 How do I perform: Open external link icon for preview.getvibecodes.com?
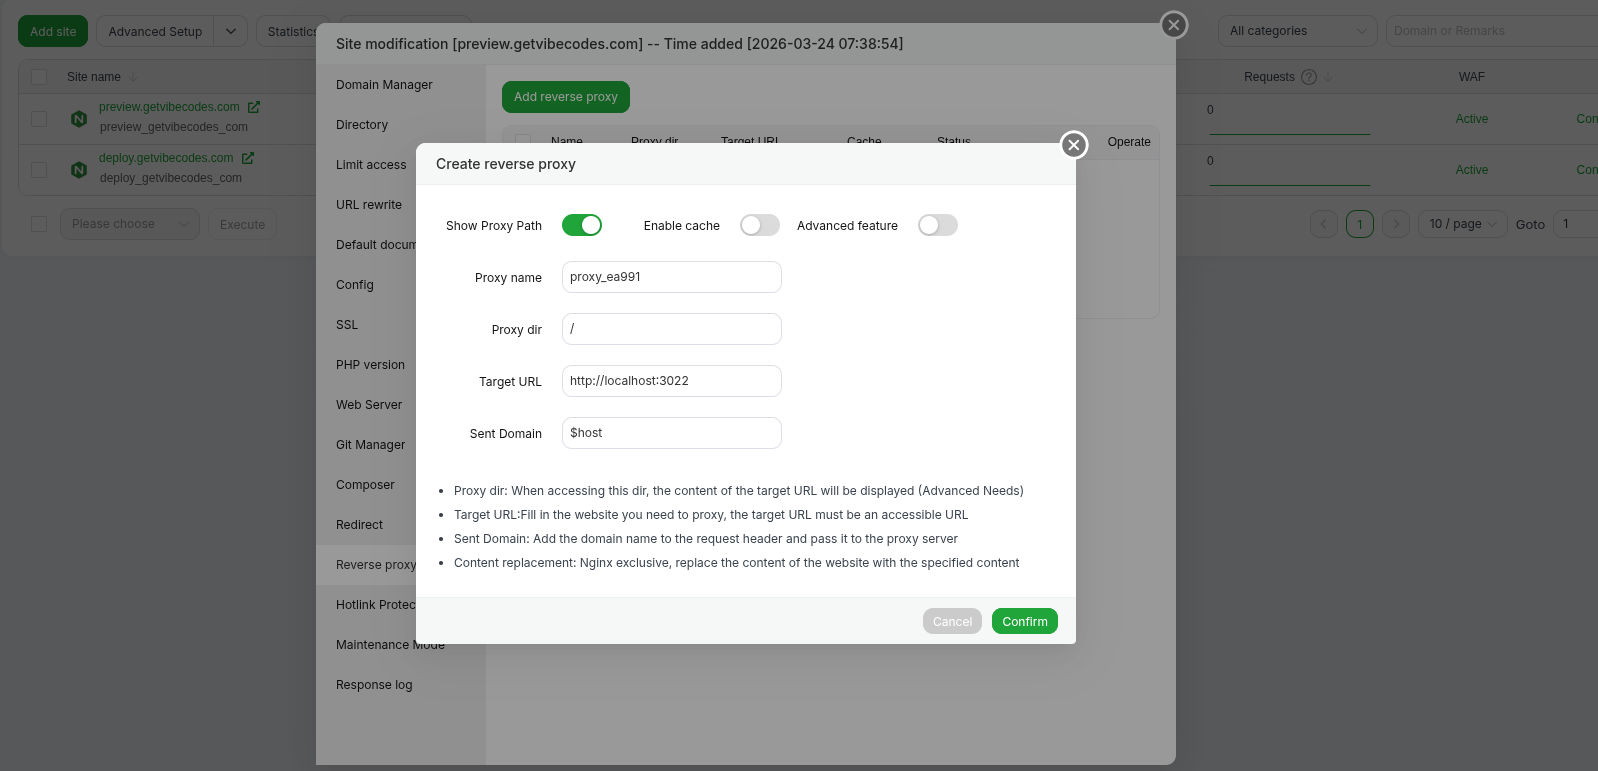coord(254,107)
